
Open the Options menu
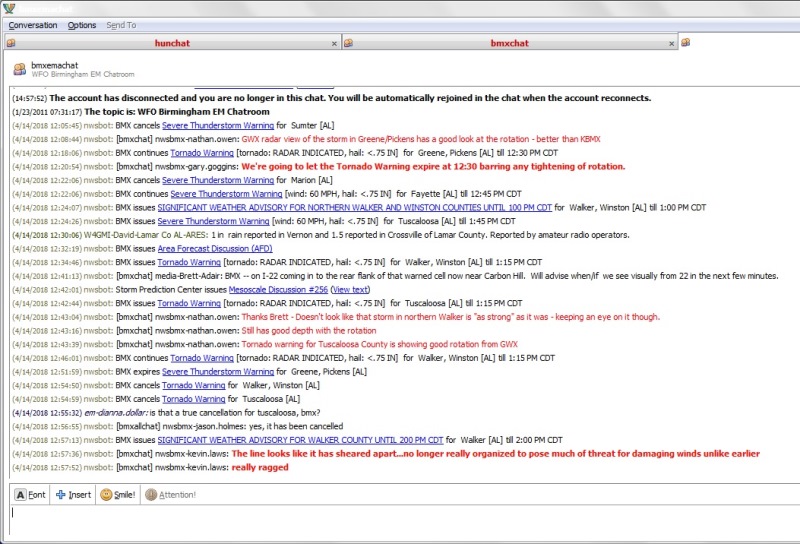82,25
